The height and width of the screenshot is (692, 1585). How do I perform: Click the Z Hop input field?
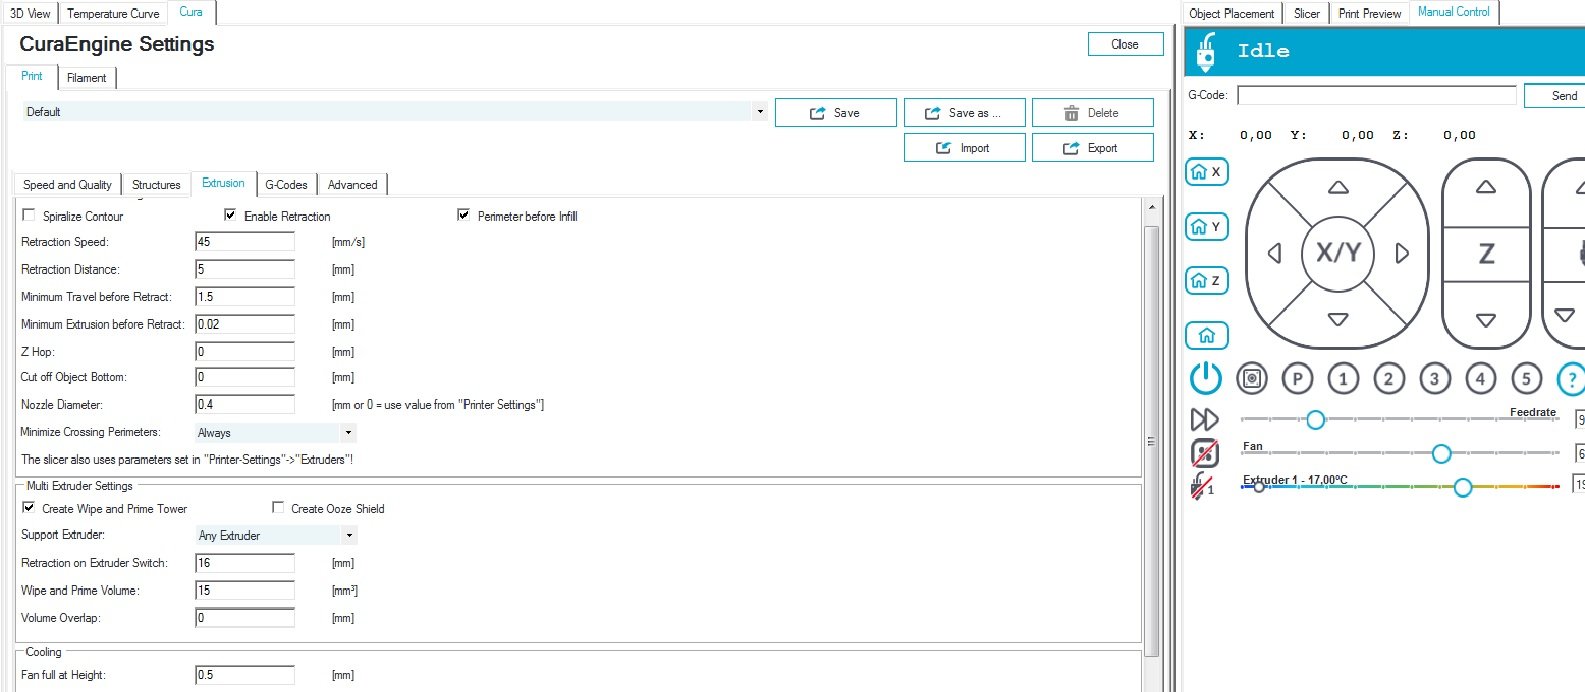point(245,352)
